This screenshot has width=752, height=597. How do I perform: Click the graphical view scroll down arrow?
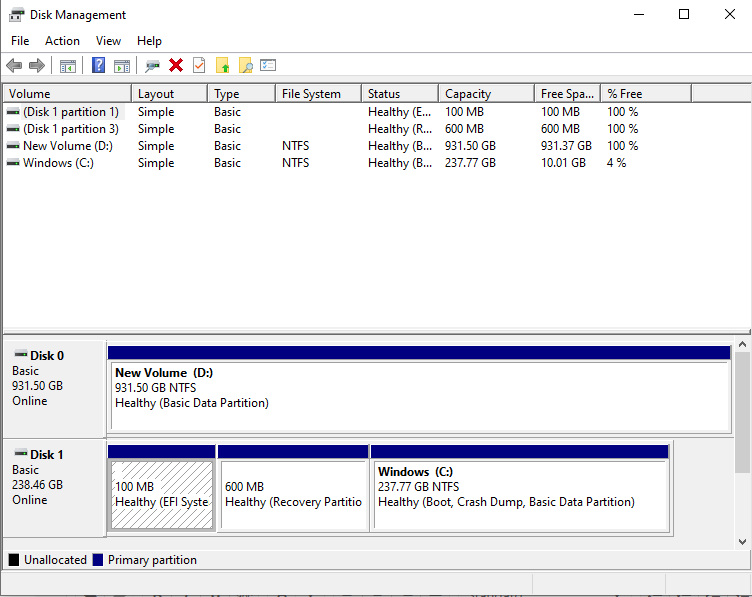(x=742, y=542)
